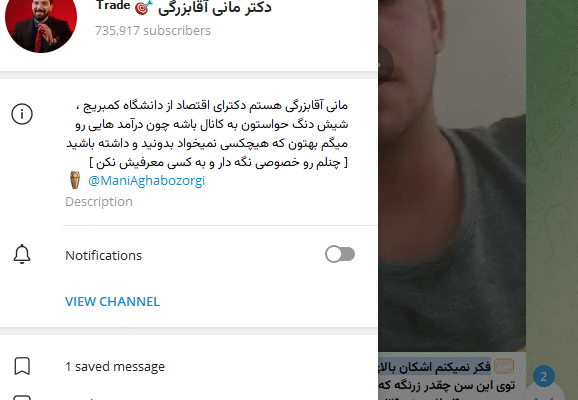
Task: Click the VIEW CHANNEL button
Action: point(112,302)
